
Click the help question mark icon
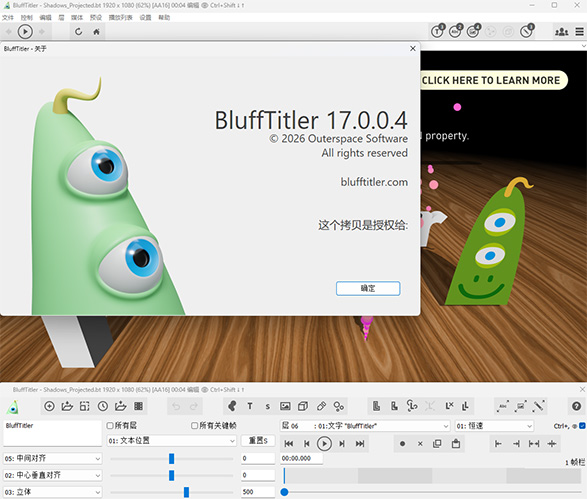(577, 406)
